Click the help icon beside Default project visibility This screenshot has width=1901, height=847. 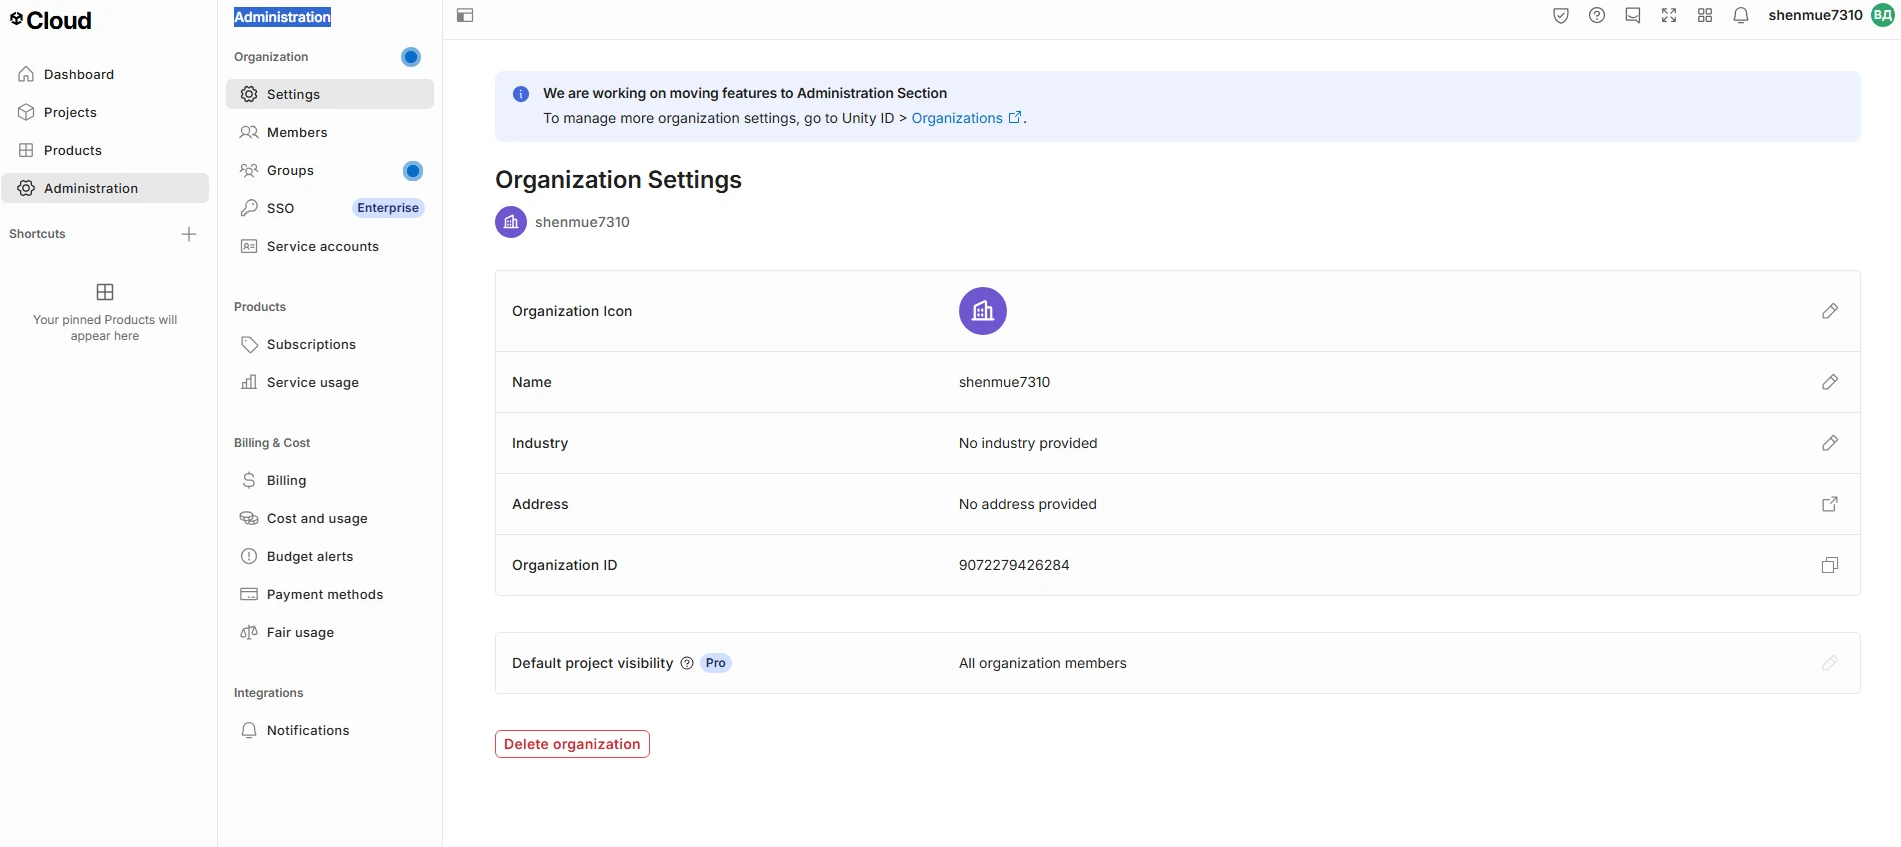pos(687,663)
